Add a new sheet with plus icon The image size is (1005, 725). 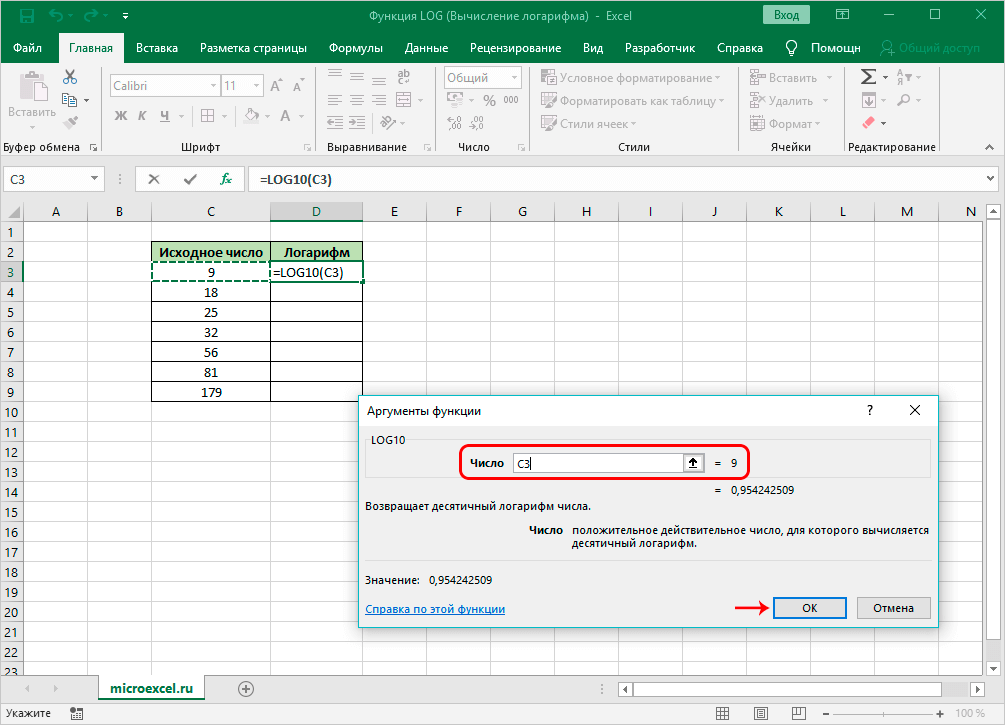[x=246, y=689]
